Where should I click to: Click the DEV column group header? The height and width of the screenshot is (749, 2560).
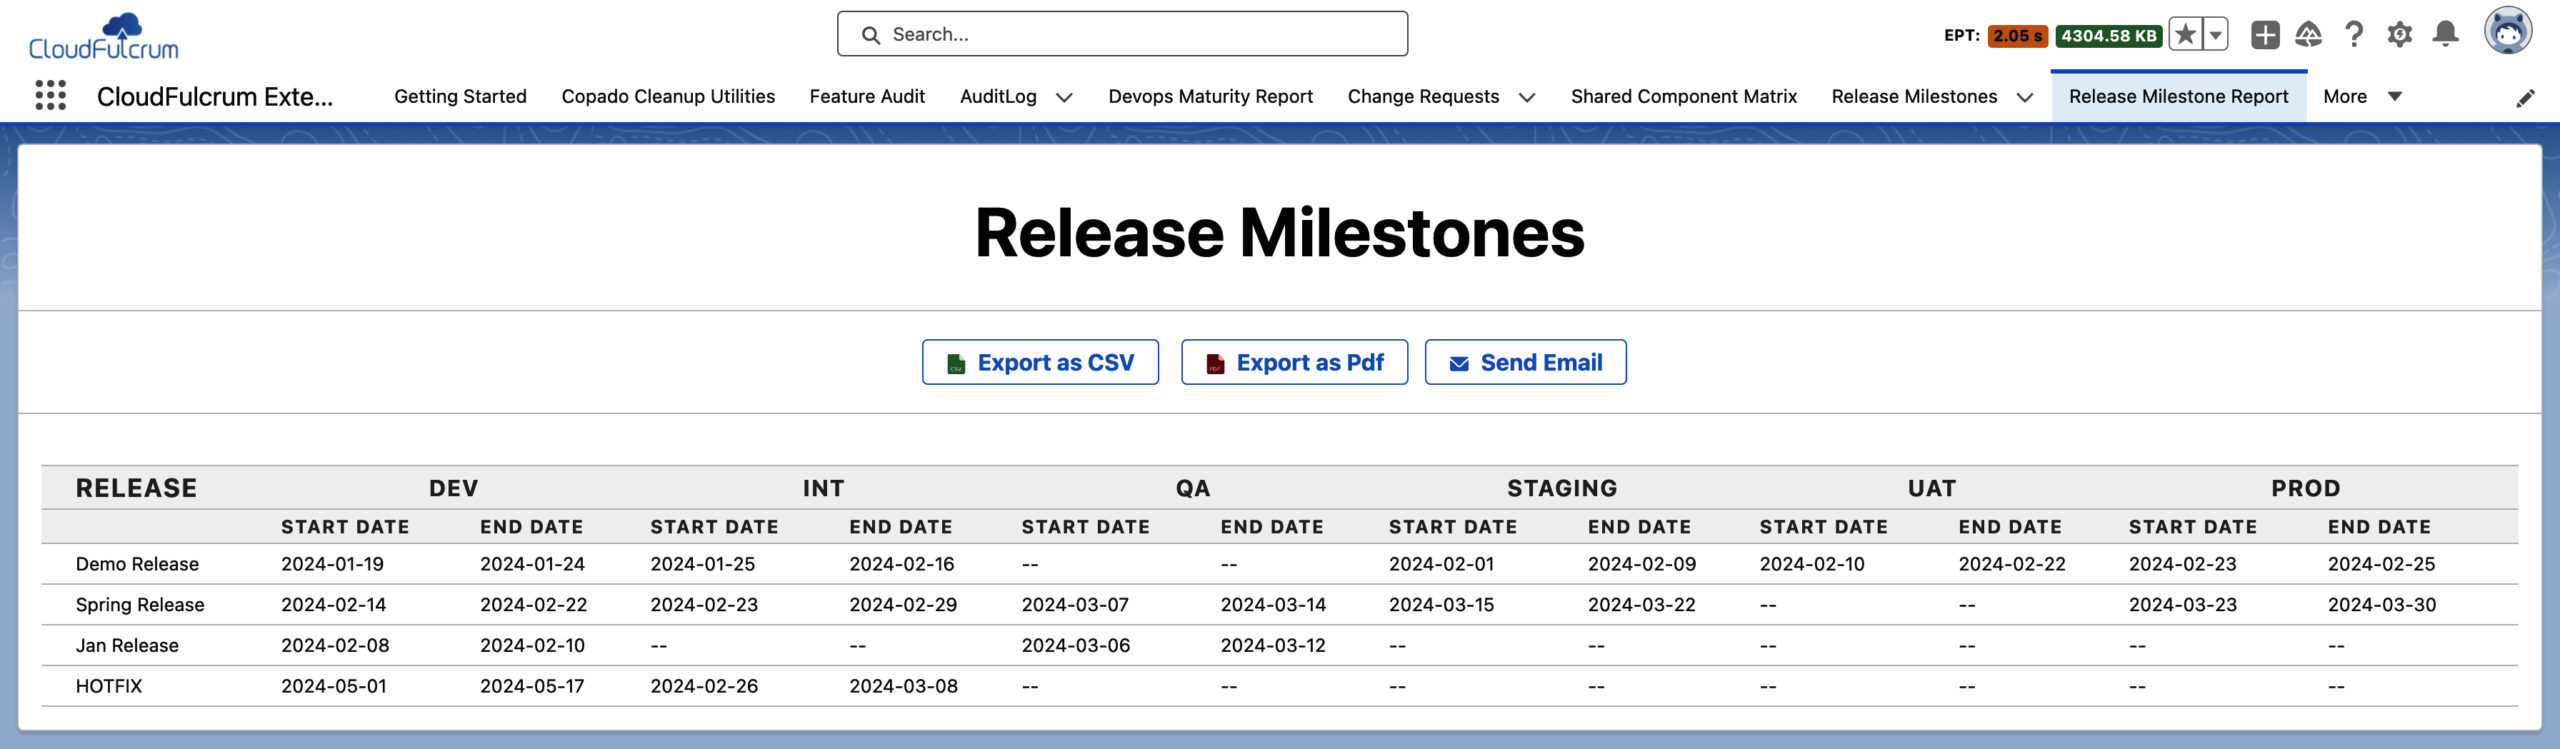pyautogui.click(x=454, y=488)
